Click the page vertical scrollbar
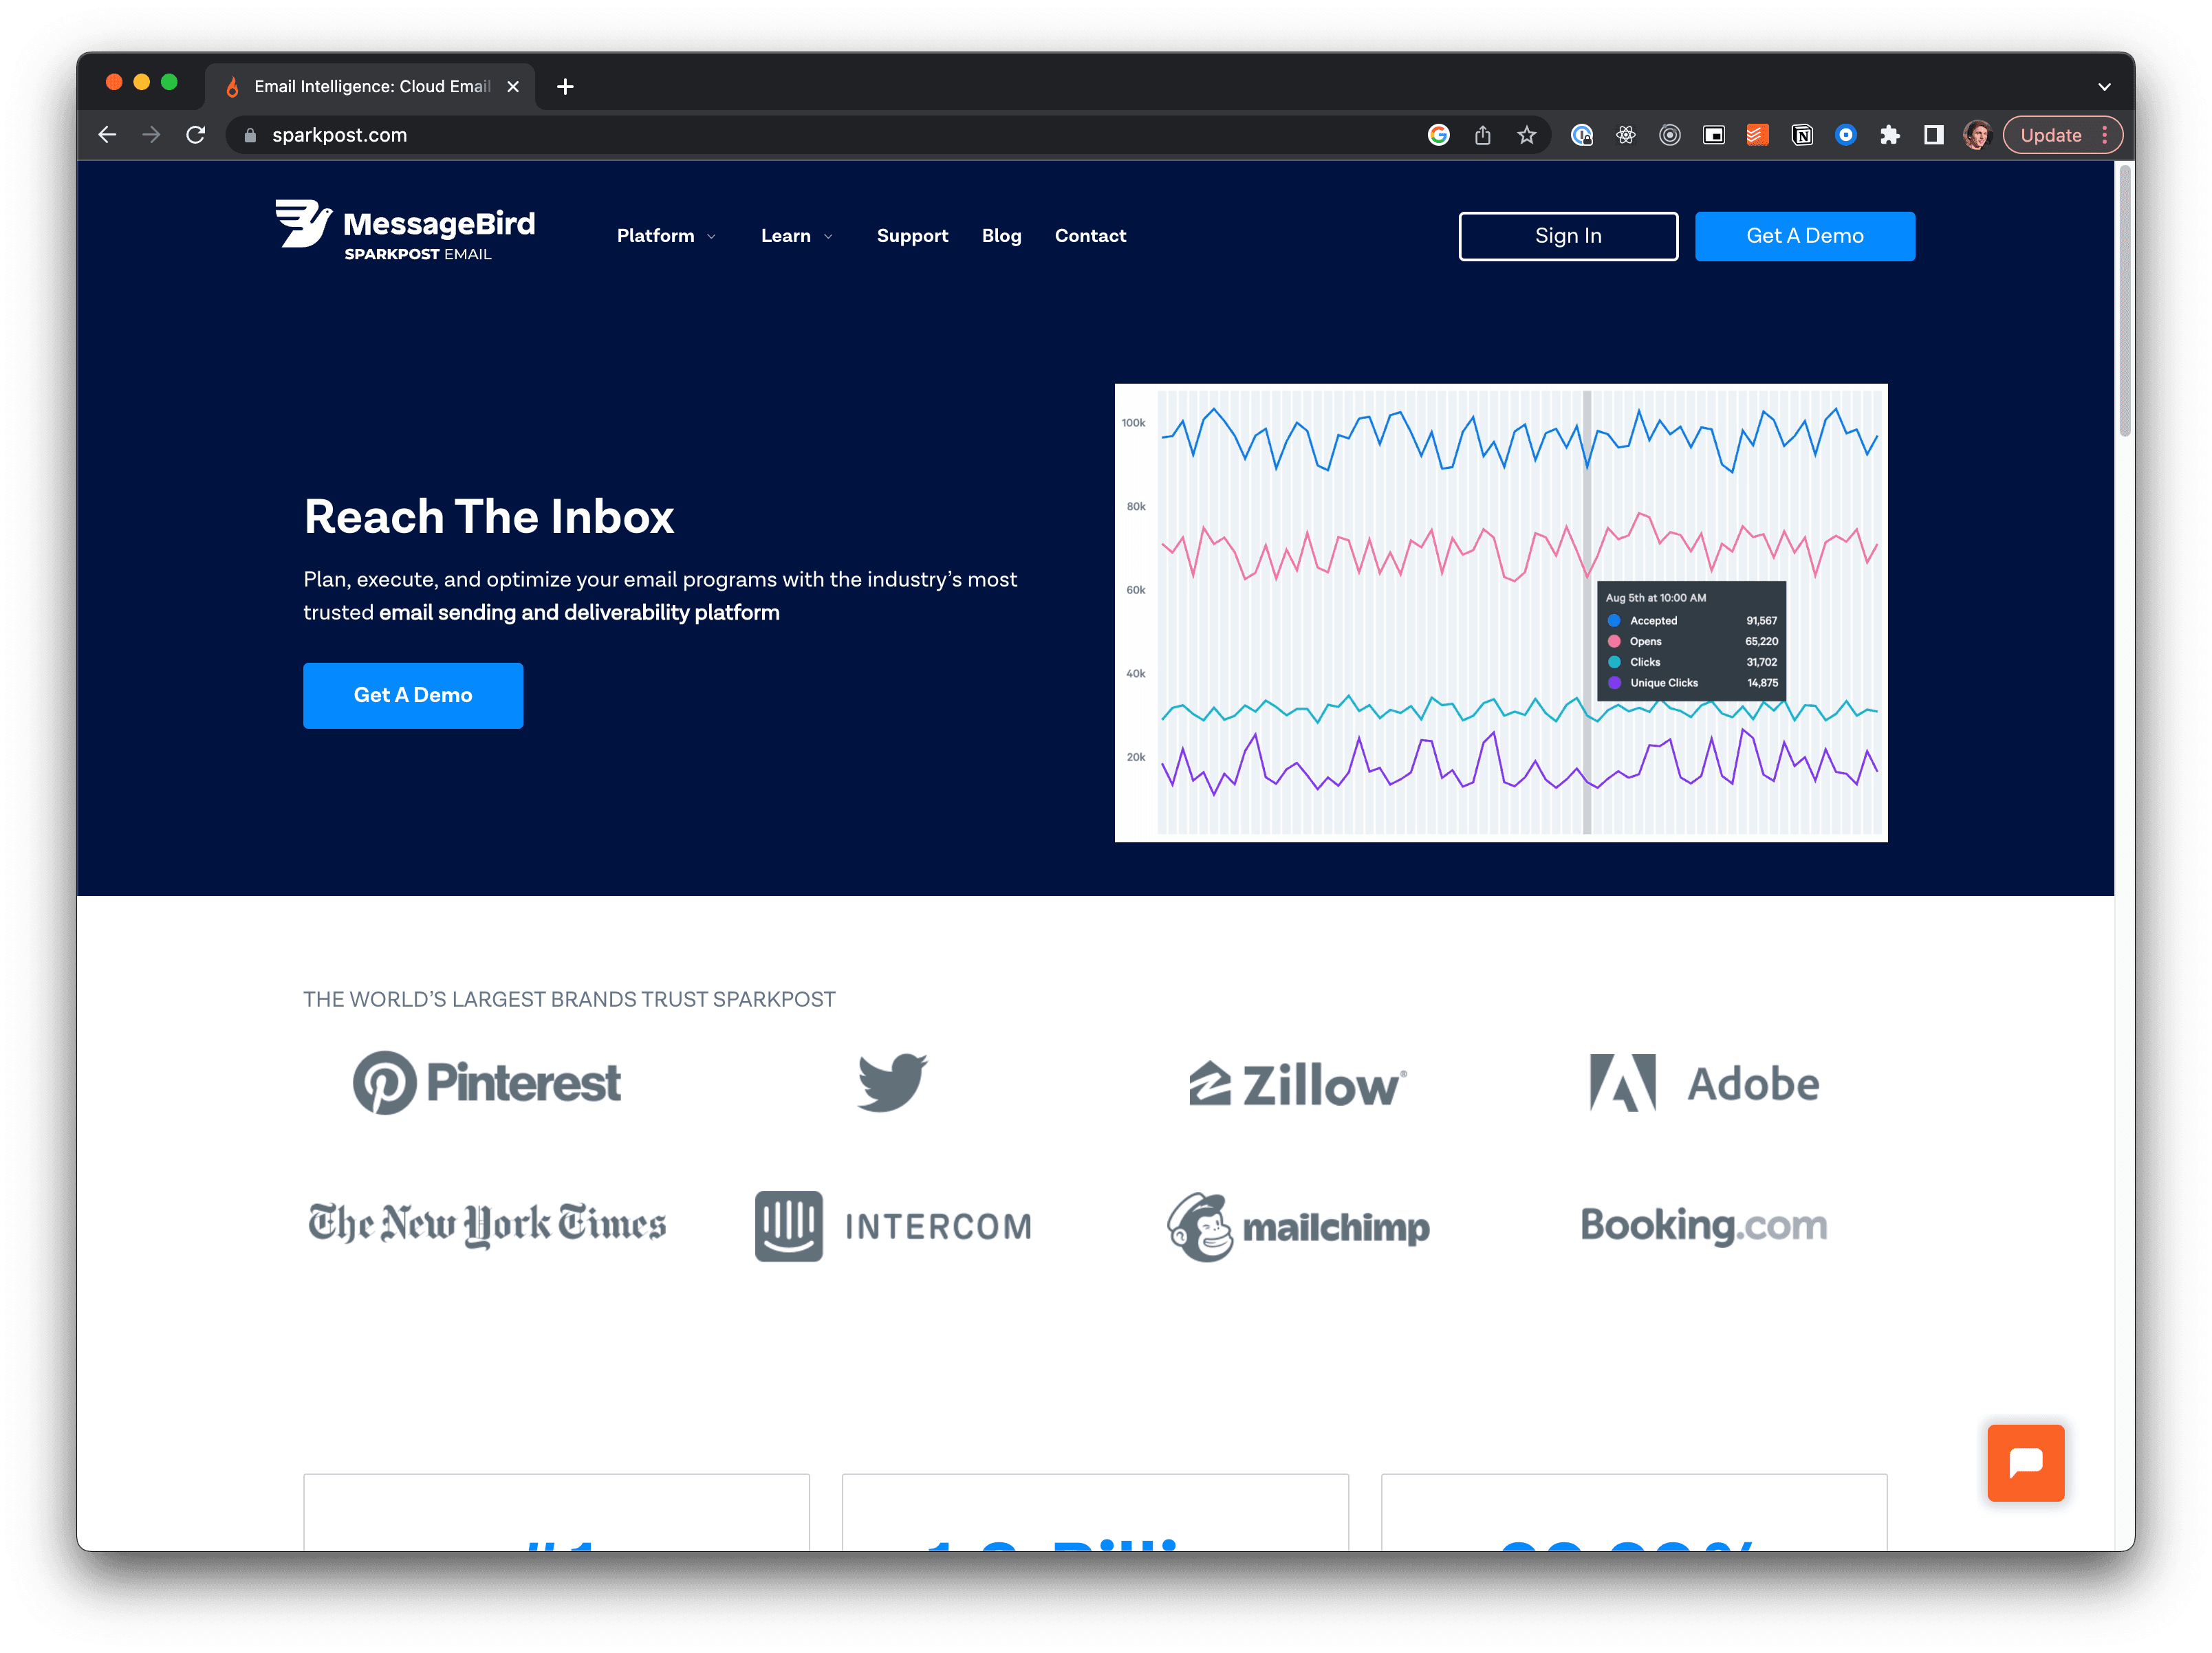 (x=2125, y=300)
